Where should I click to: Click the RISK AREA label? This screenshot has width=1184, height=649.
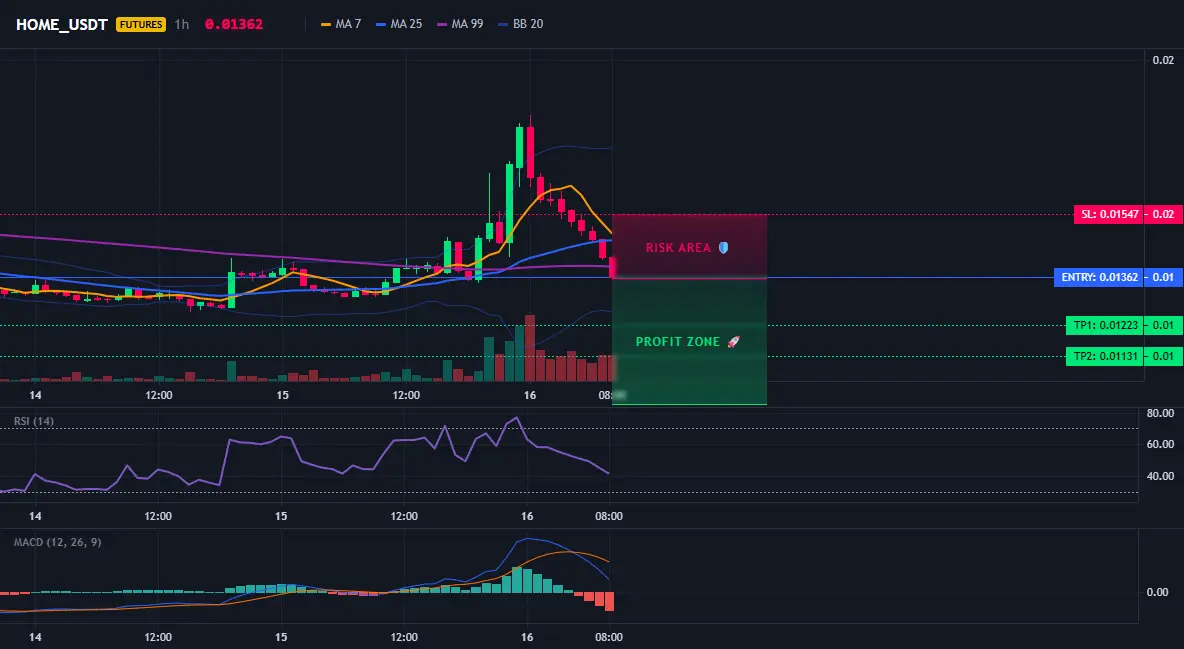(678, 248)
